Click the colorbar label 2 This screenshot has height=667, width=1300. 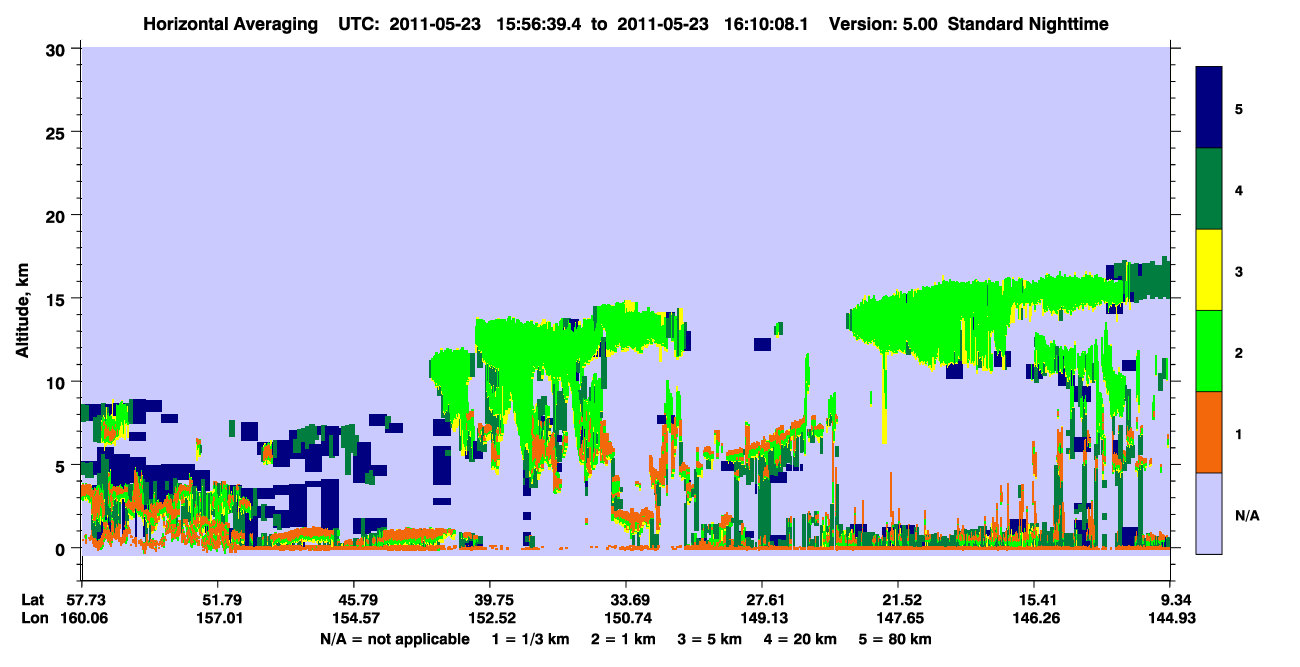click(1239, 353)
